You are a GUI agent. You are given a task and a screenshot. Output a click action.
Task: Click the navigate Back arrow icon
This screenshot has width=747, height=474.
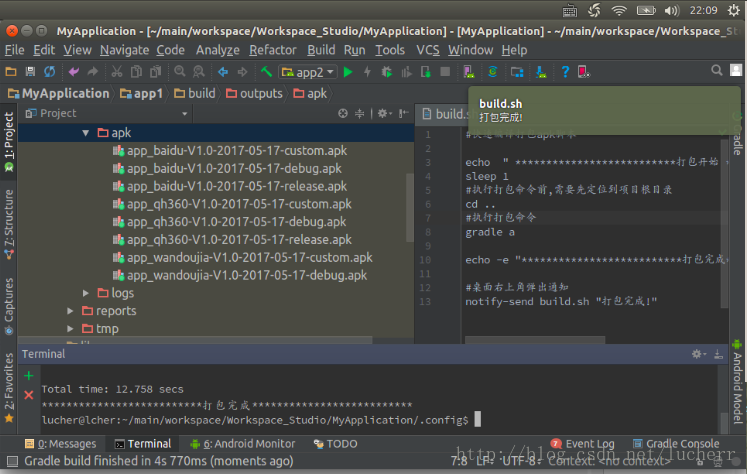pos(223,72)
